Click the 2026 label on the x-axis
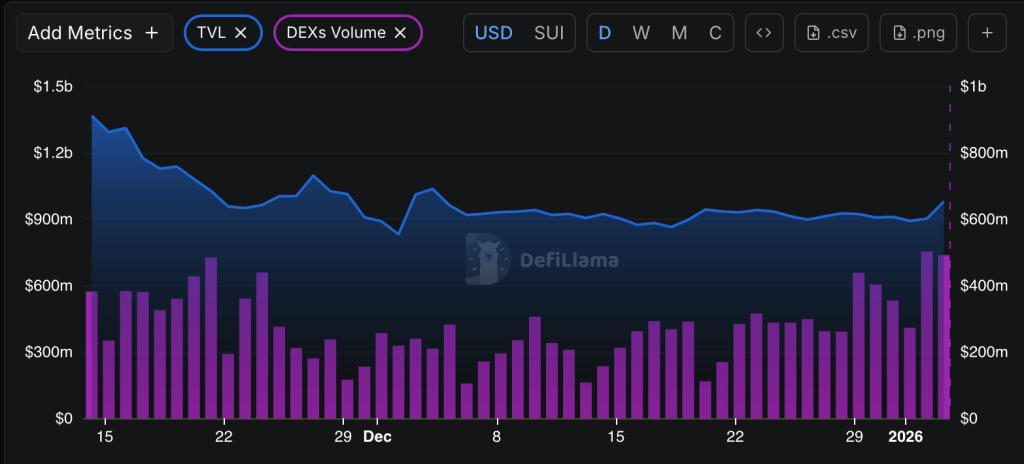1024x464 pixels. coord(905,437)
